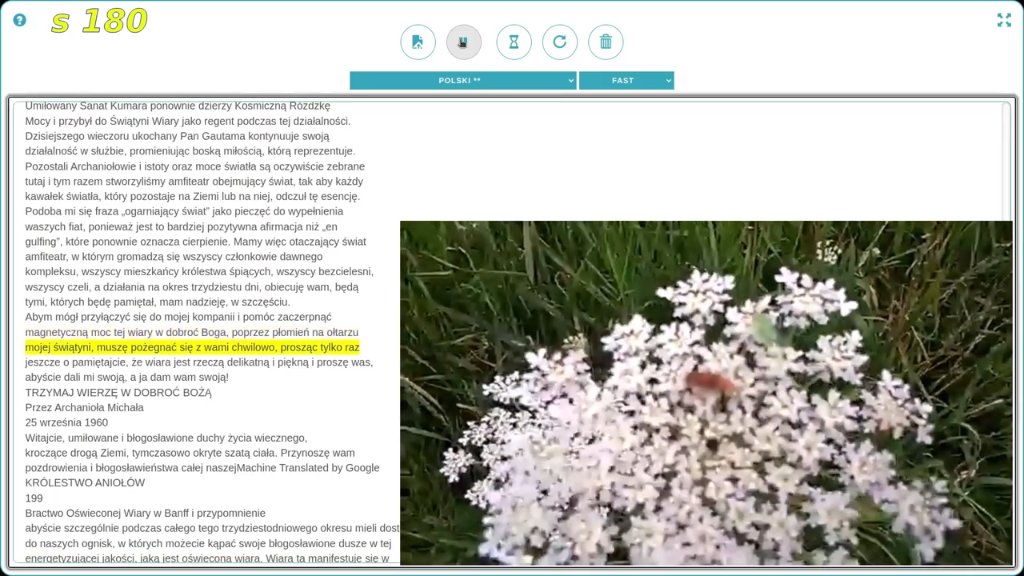Click the flower video overlay
This screenshot has height=576, width=1024.
[706, 392]
